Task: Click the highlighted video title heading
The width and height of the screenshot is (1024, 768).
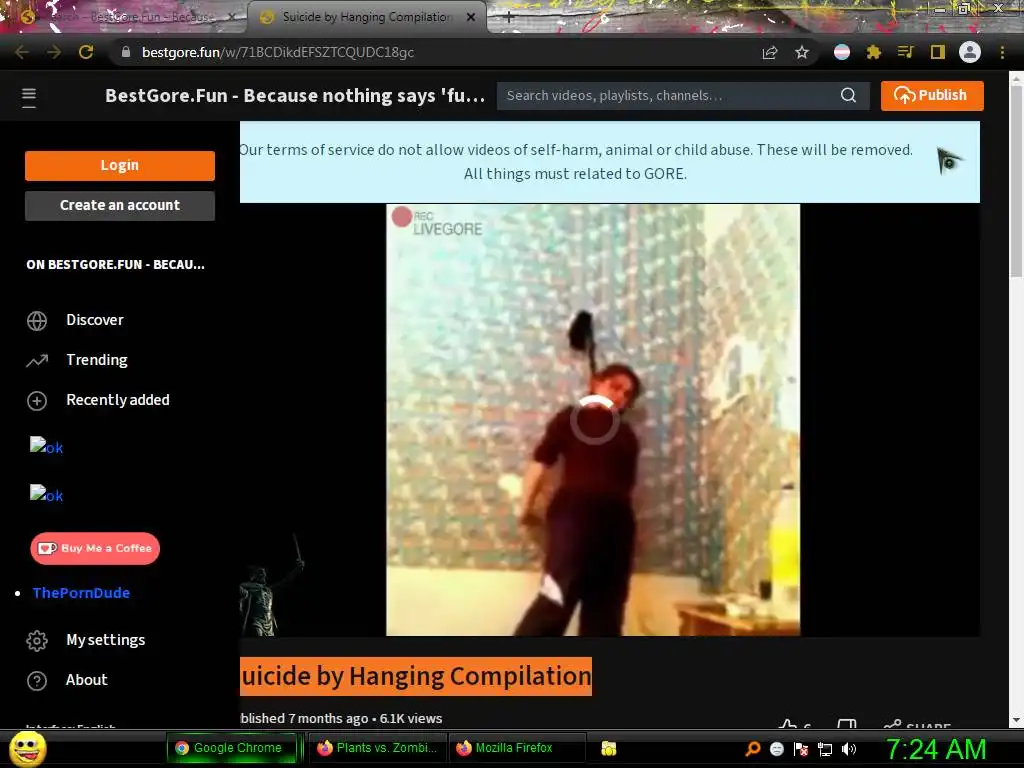Action: point(416,676)
